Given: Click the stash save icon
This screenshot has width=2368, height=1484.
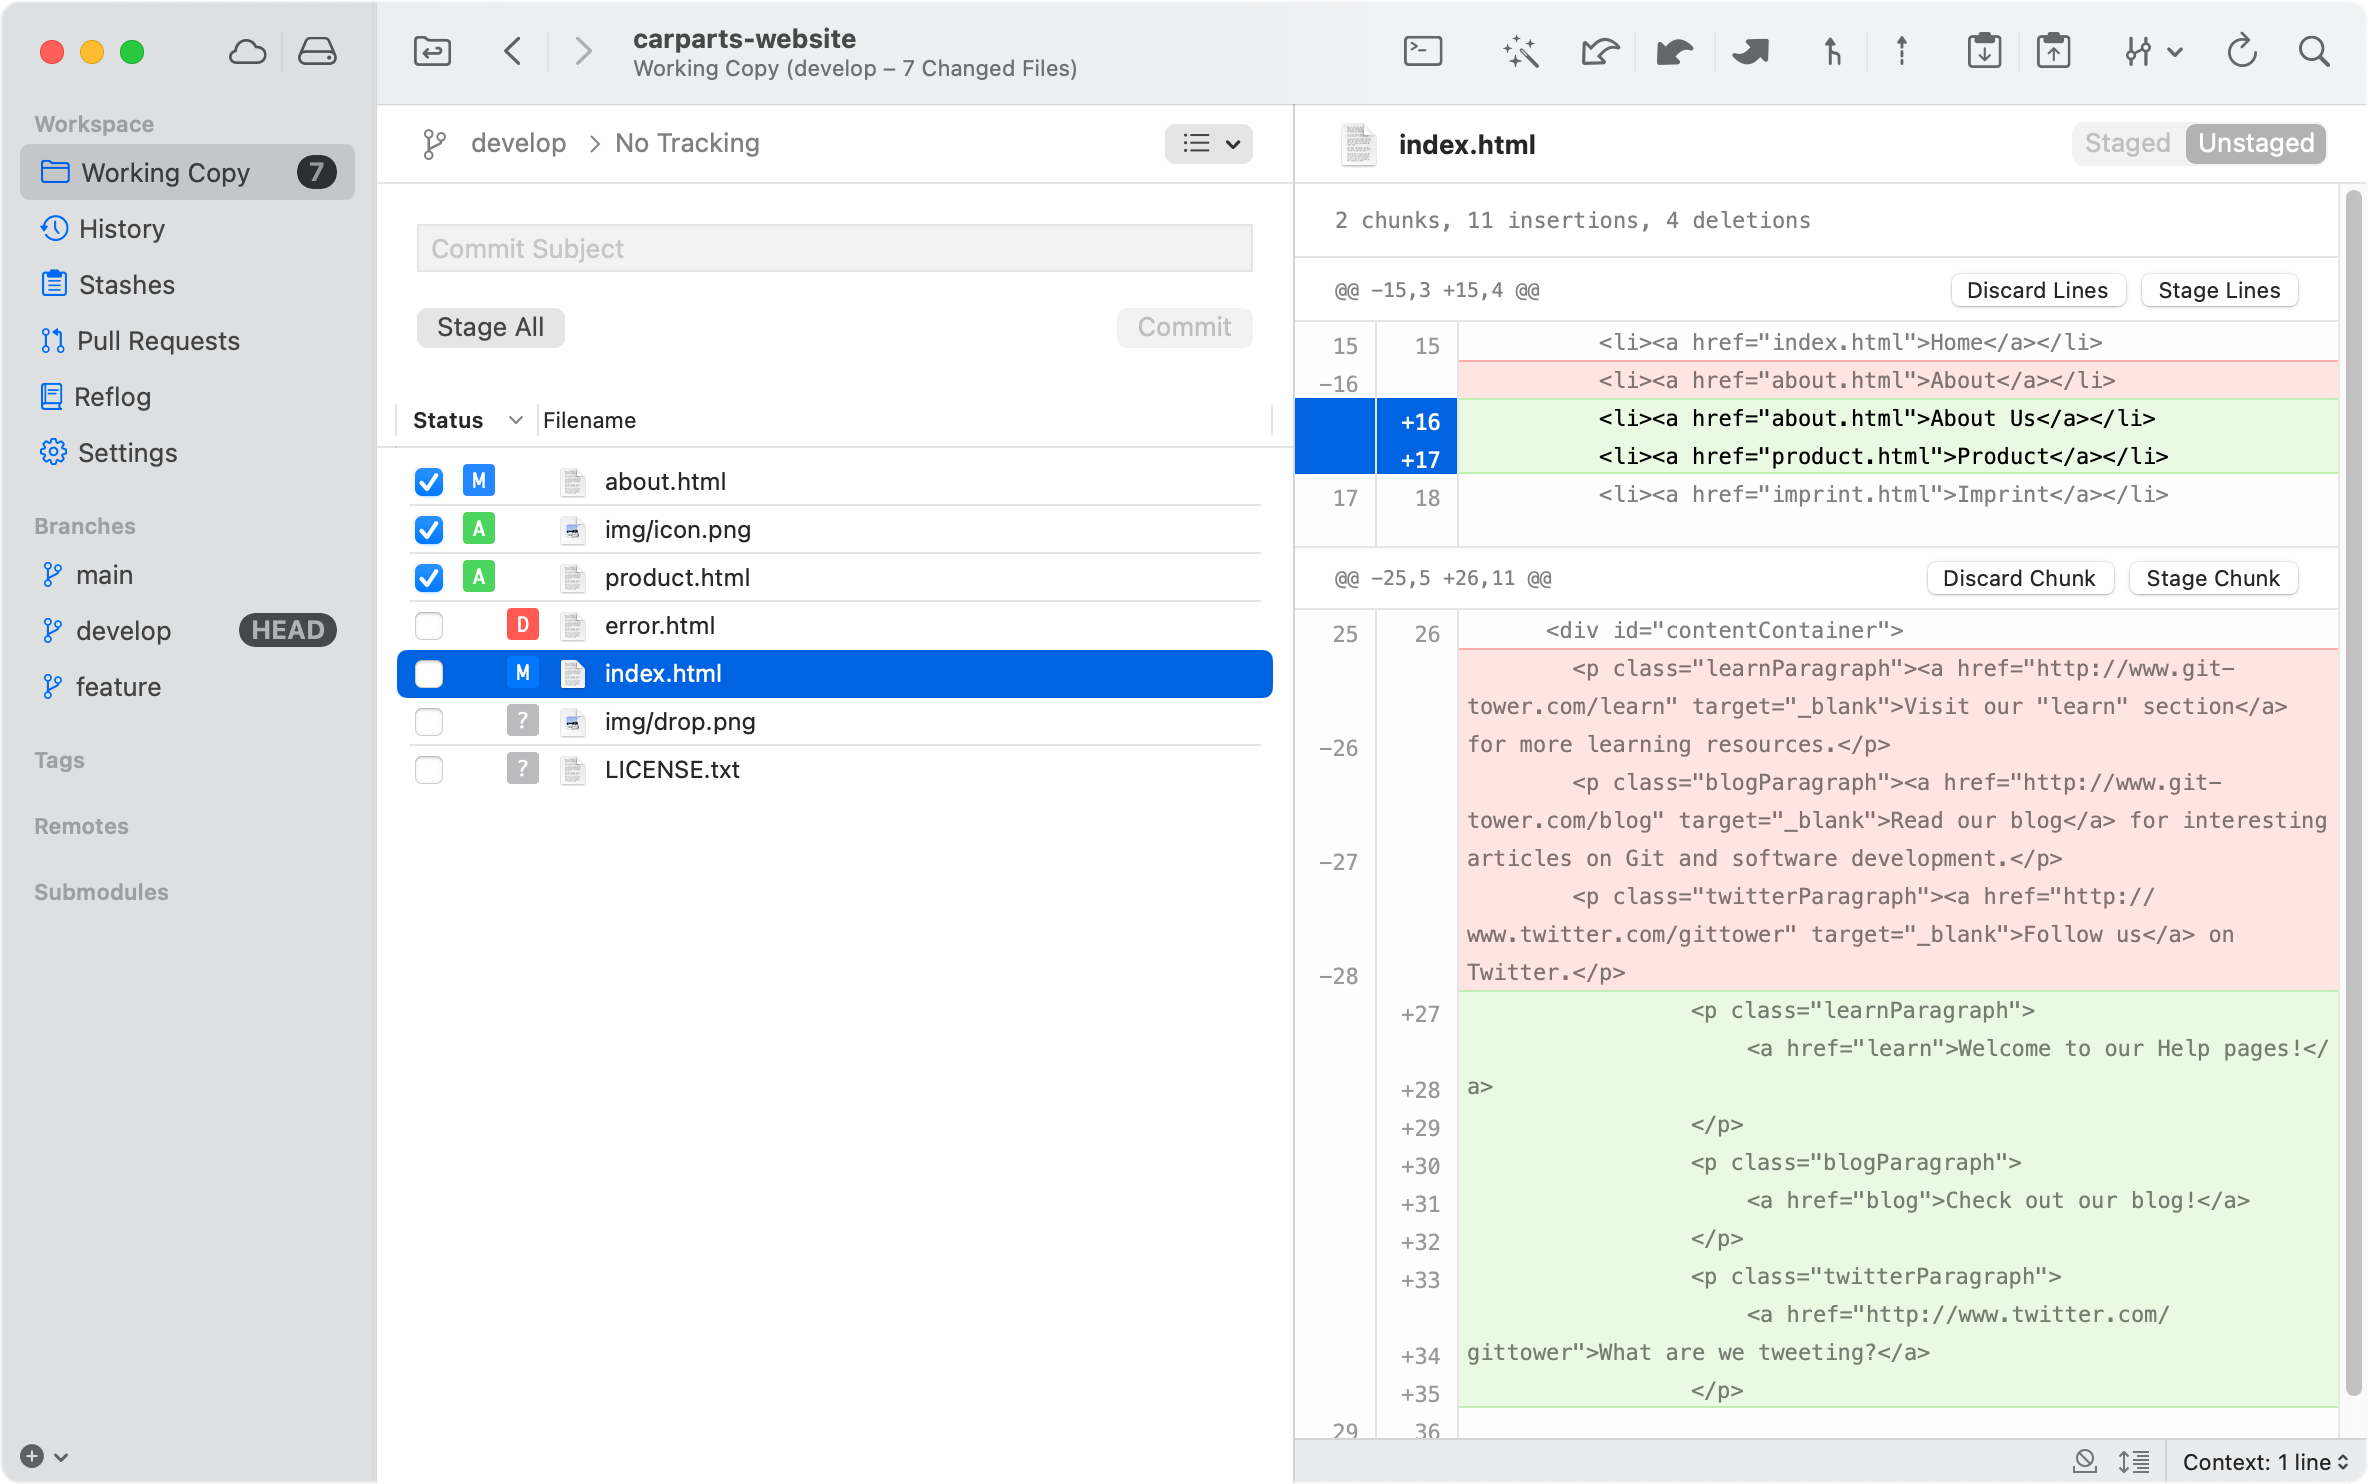Looking at the screenshot, I should (x=1984, y=51).
